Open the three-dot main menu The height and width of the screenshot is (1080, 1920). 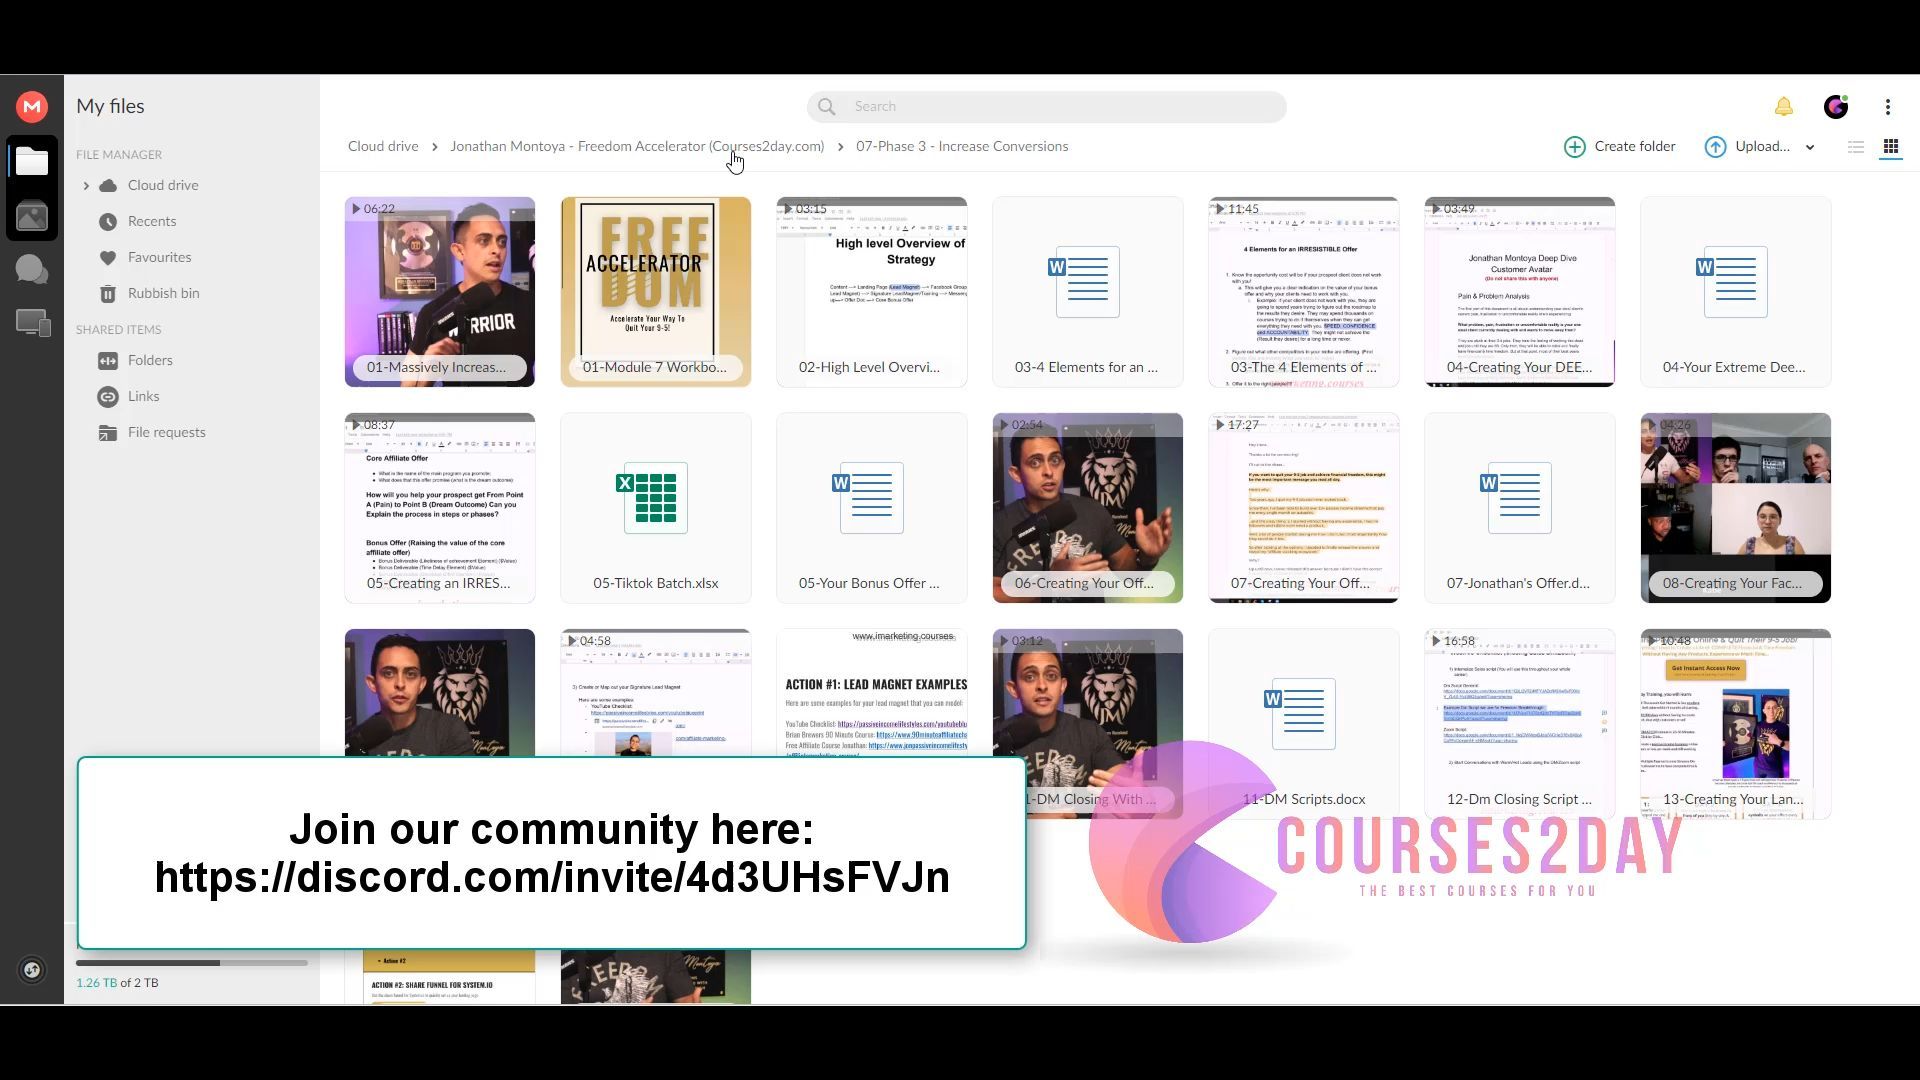click(1888, 106)
